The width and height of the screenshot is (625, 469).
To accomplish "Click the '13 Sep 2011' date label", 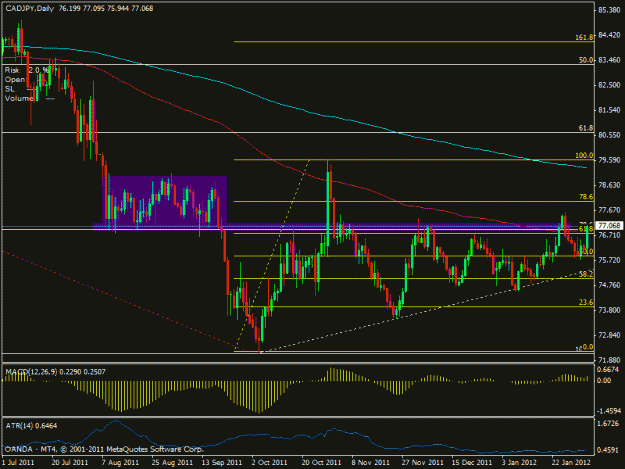I will [222, 463].
